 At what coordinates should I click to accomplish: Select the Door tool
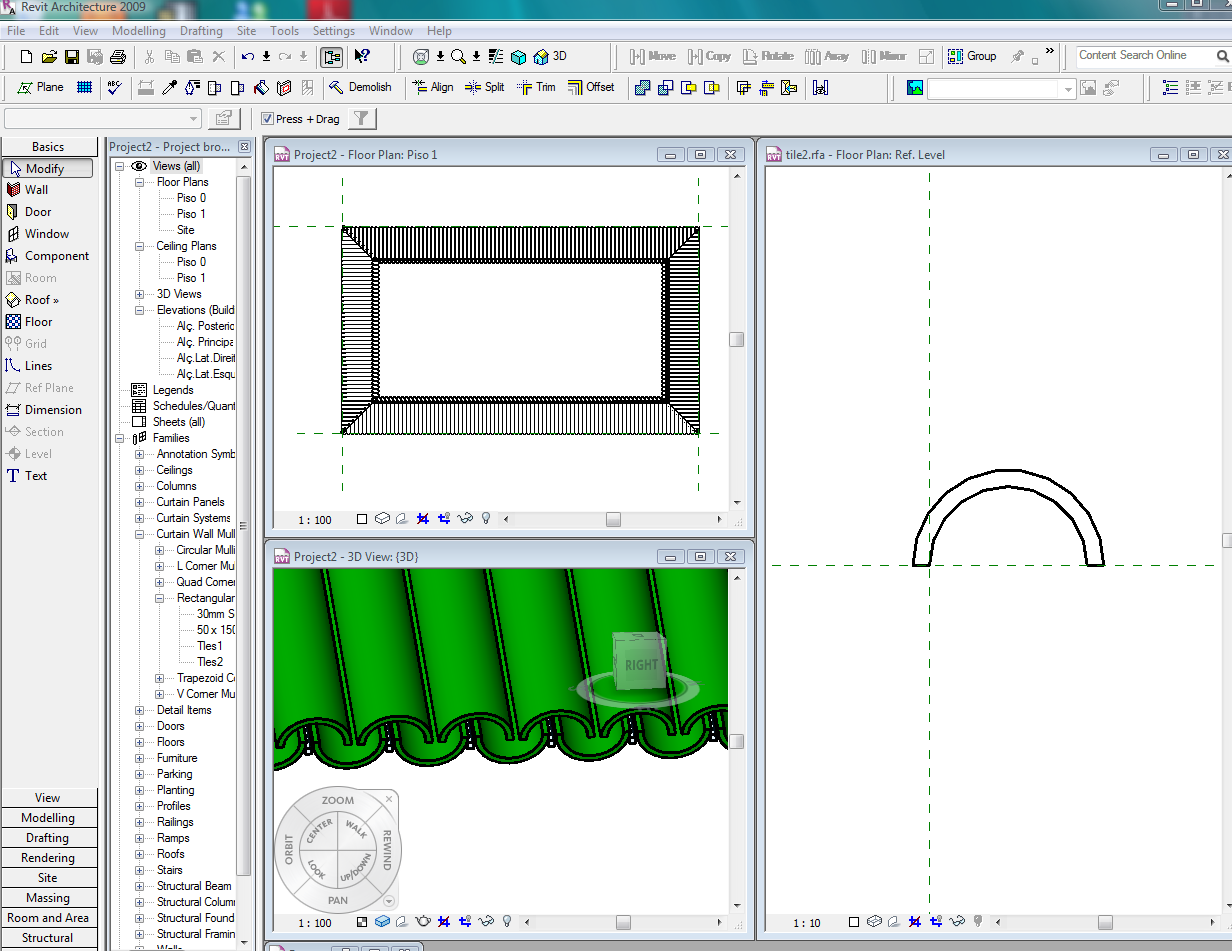(x=38, y=212)
